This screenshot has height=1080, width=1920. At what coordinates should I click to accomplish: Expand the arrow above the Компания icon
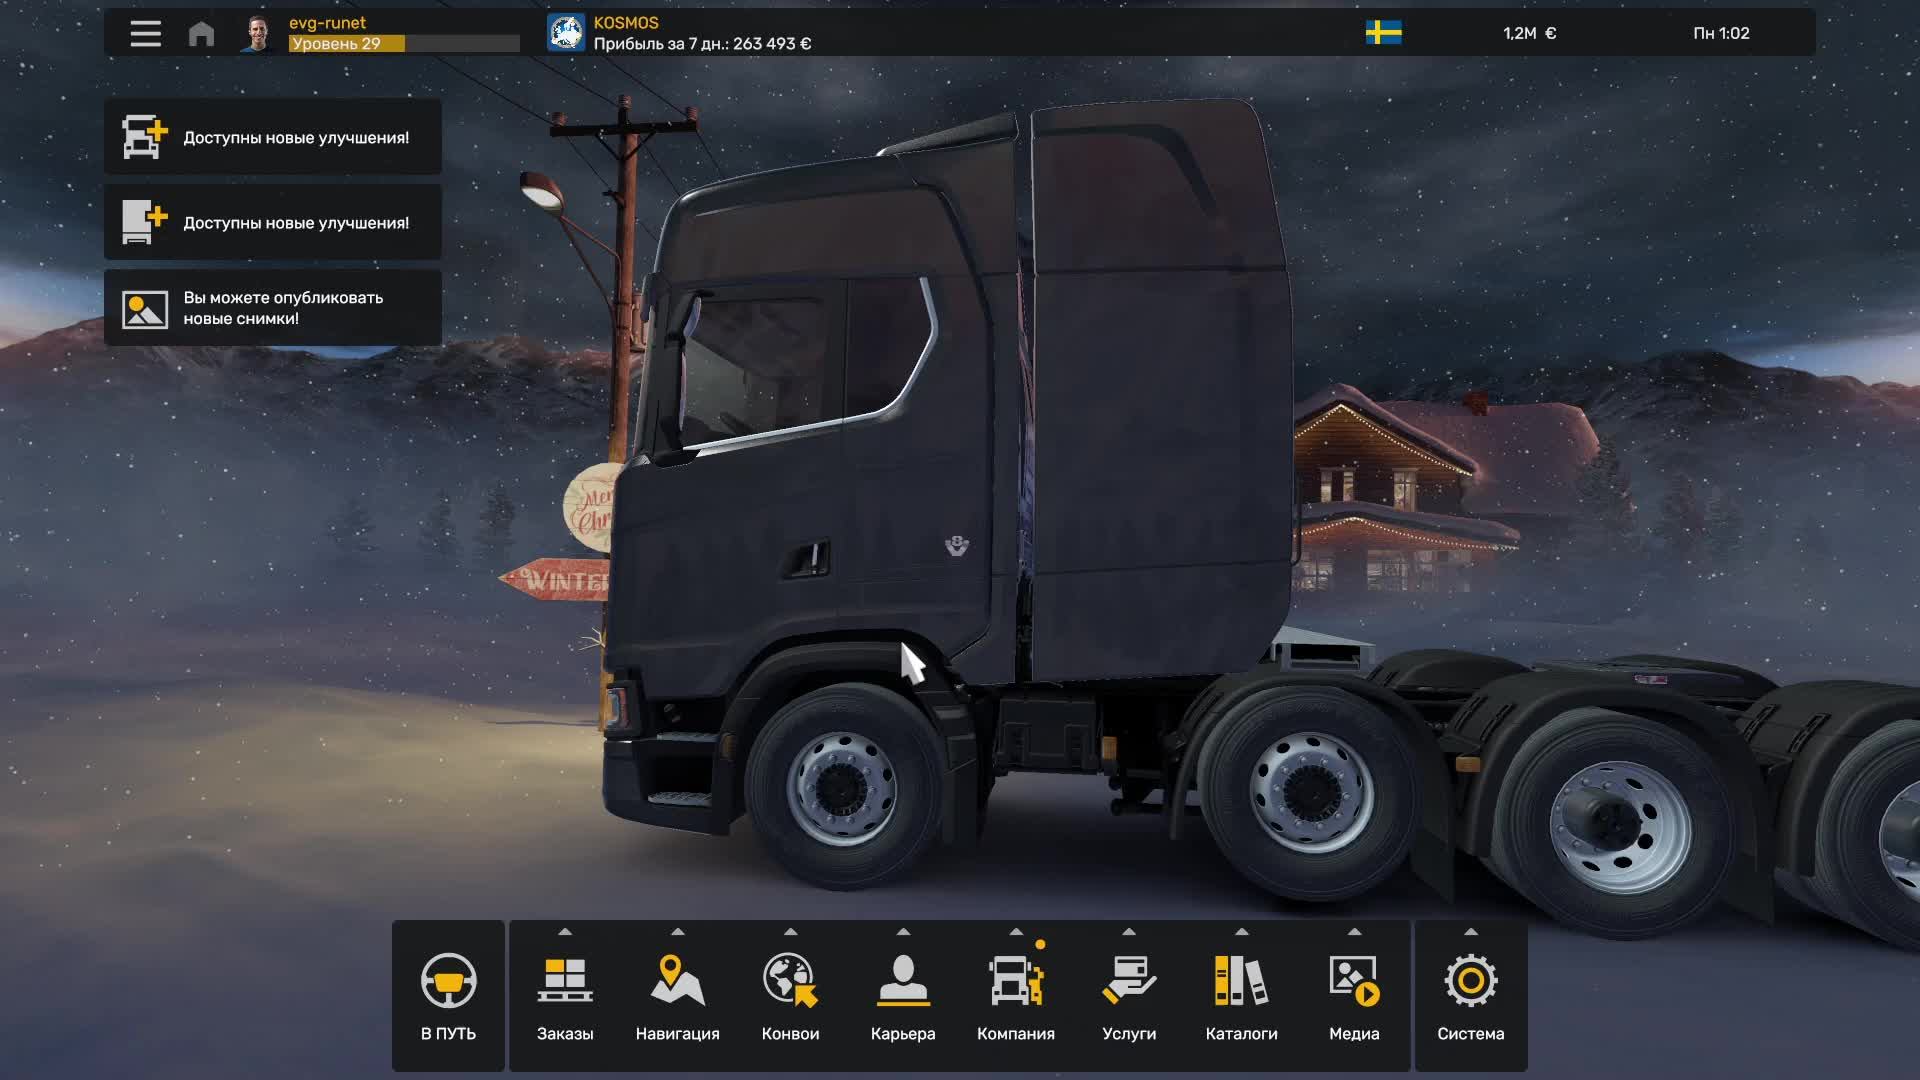coord(1016,930)
